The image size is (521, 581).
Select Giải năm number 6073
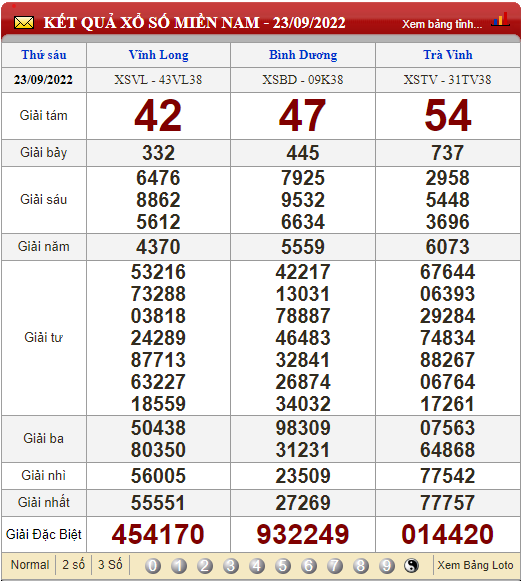click(x=448, y=247)
